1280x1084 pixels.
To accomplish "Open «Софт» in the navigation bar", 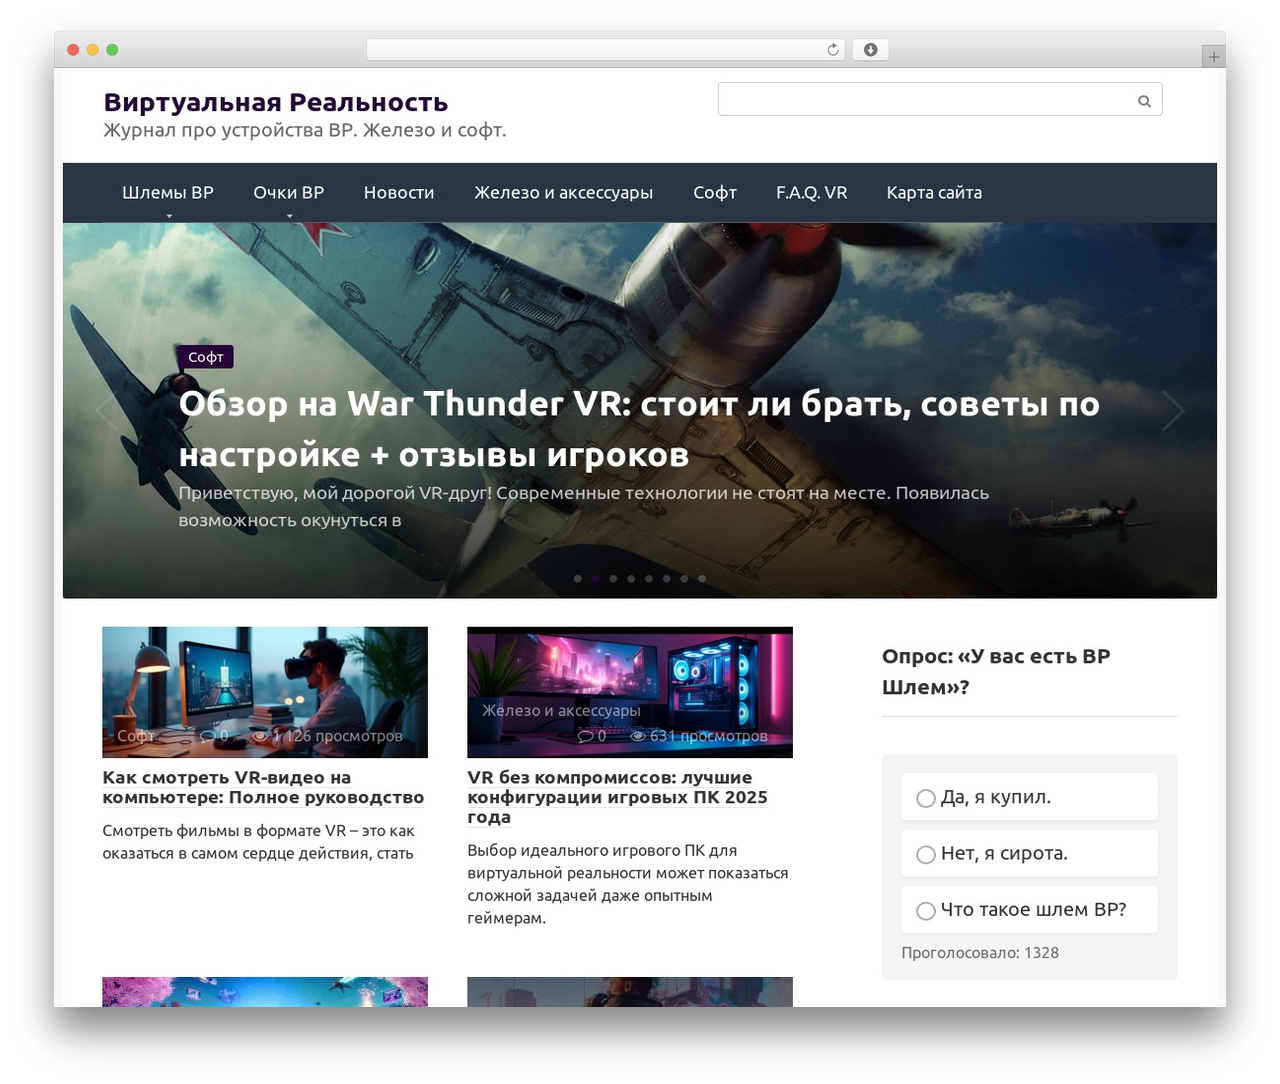I will click(x=715, y=193).
